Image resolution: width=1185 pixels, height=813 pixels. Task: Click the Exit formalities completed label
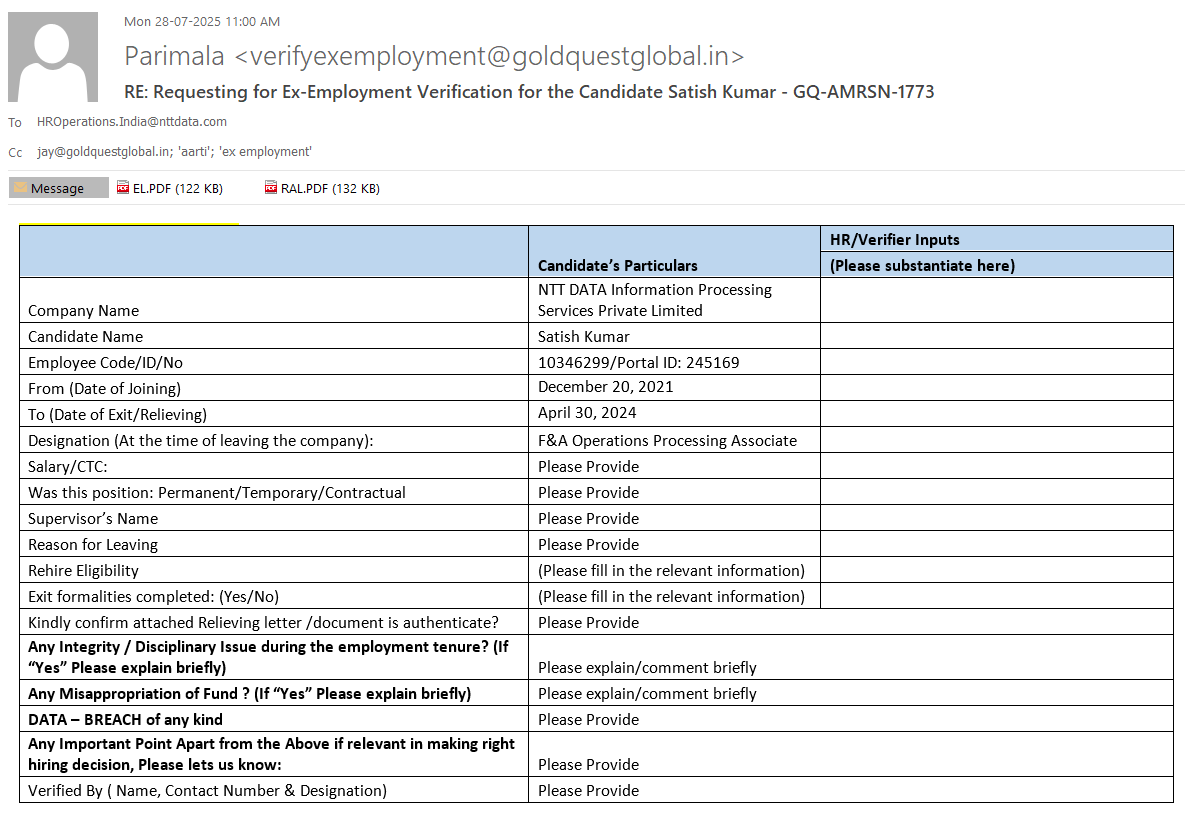(153, 597)
